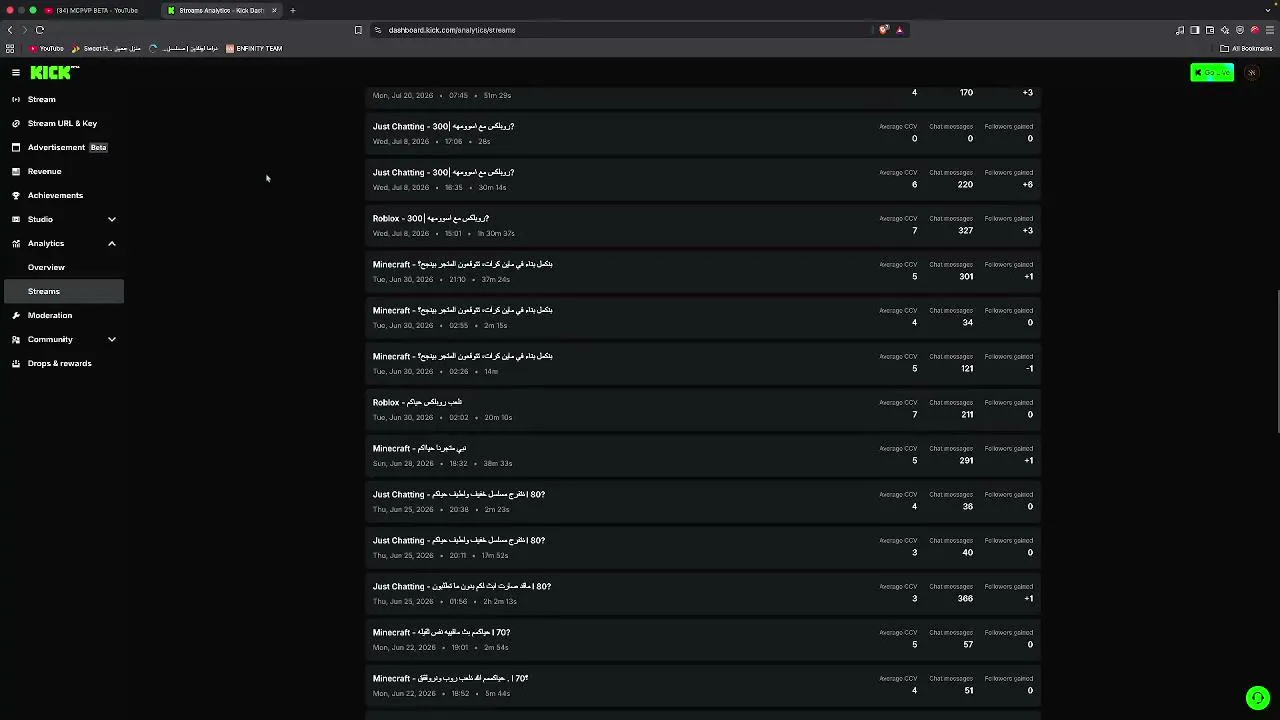Open the ENFINITY TEAM bookmark
Screen dimensions: 1280x720
click(254, 48)
